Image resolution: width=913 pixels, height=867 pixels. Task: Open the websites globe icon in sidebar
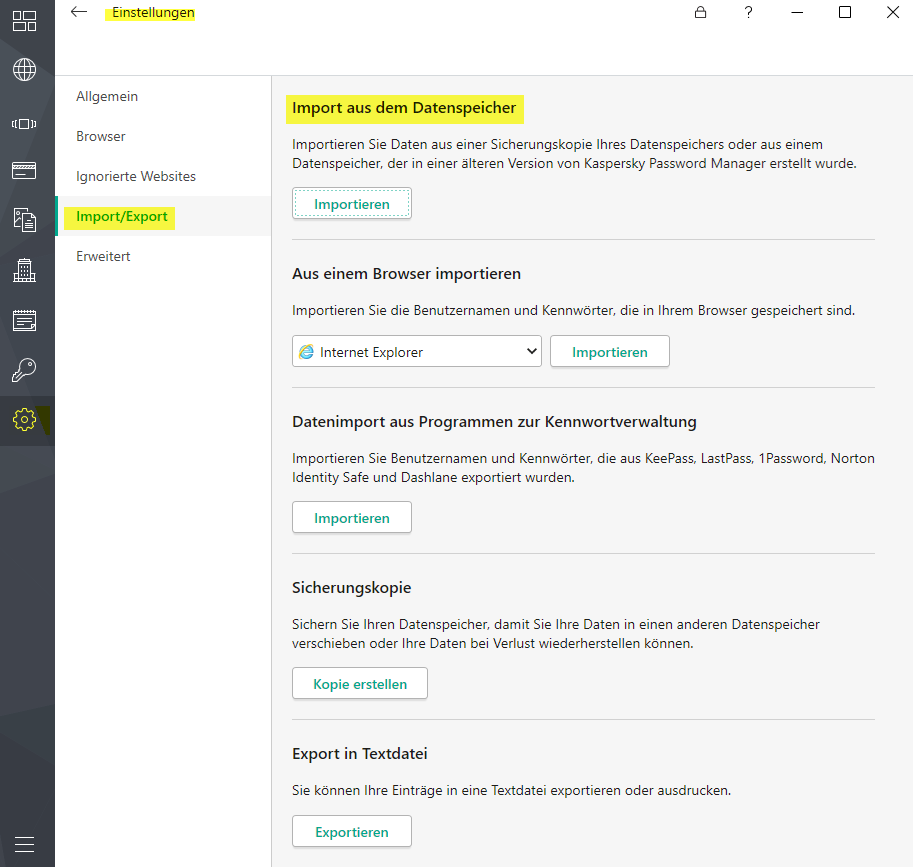tap(24, 70)
